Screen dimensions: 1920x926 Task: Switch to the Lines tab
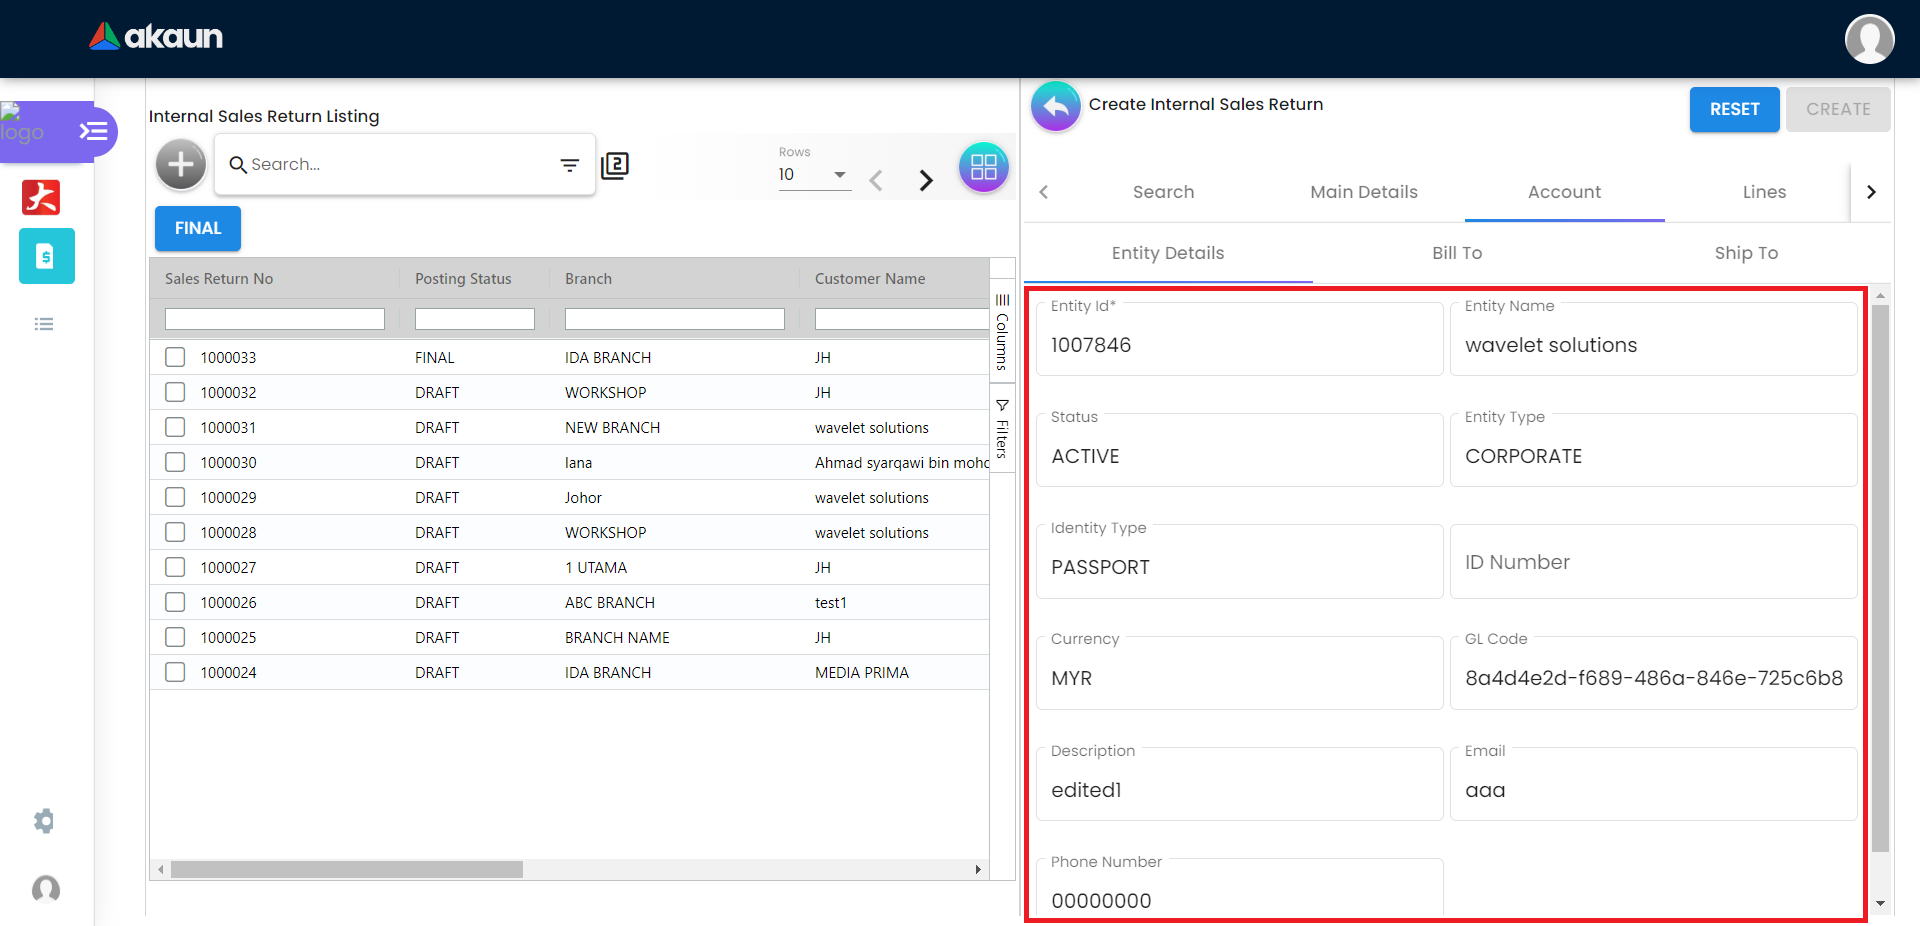[x=1763, y=192]
